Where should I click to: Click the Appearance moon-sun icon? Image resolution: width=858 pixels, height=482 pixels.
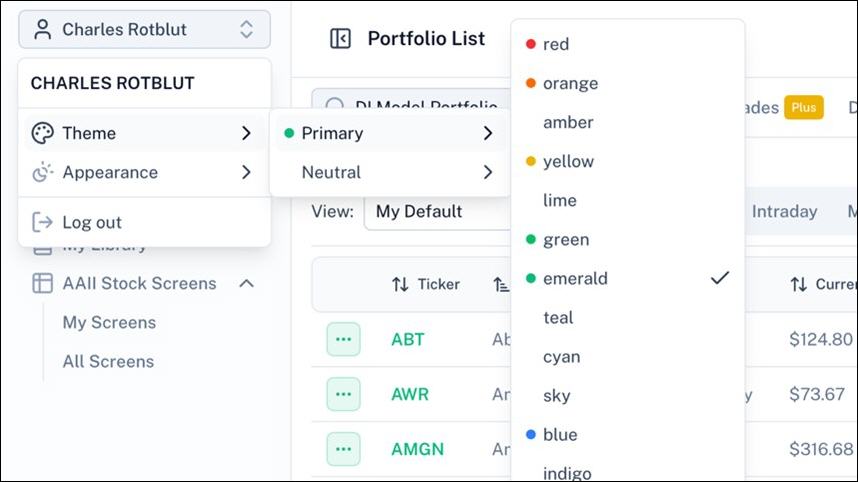click(42, 172)
